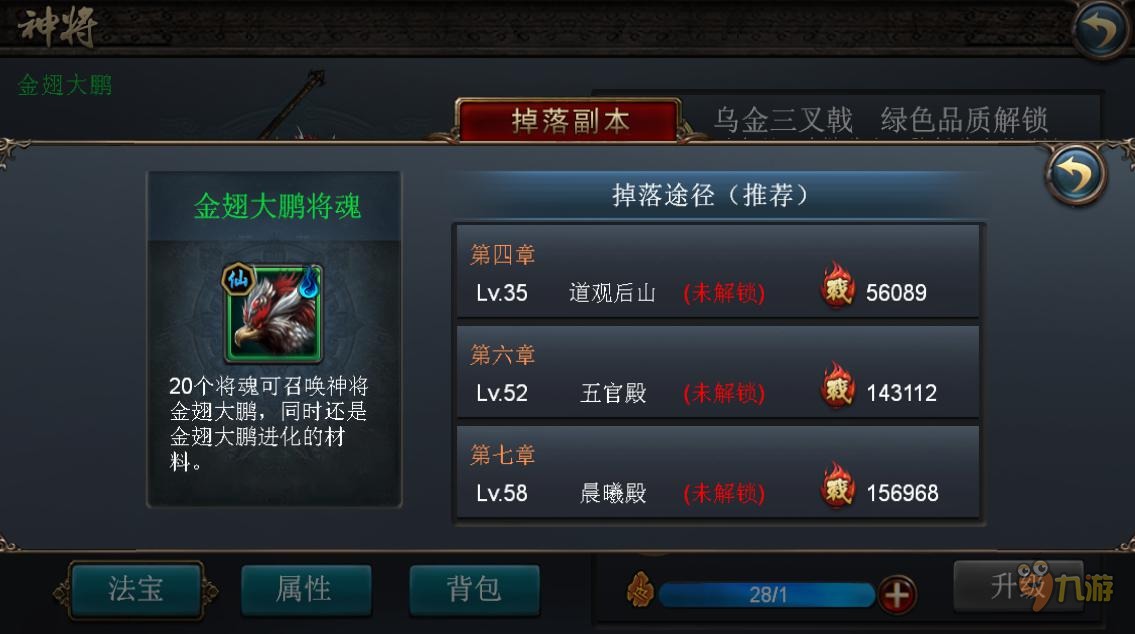Image resolution: width=1135 pixels, height=634 pixels.
Task: Select the 第七章 晨曦殿 dungeon entry
Action: 717,471
